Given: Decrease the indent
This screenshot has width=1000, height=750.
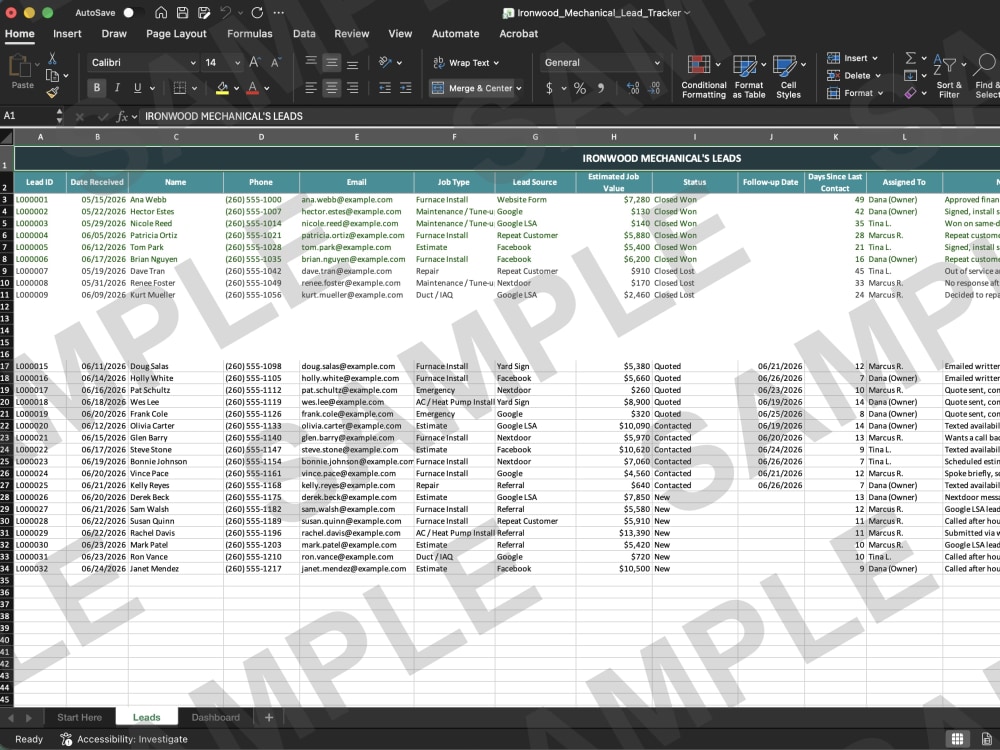Looking at the screenshot, I should coord(385,88).
